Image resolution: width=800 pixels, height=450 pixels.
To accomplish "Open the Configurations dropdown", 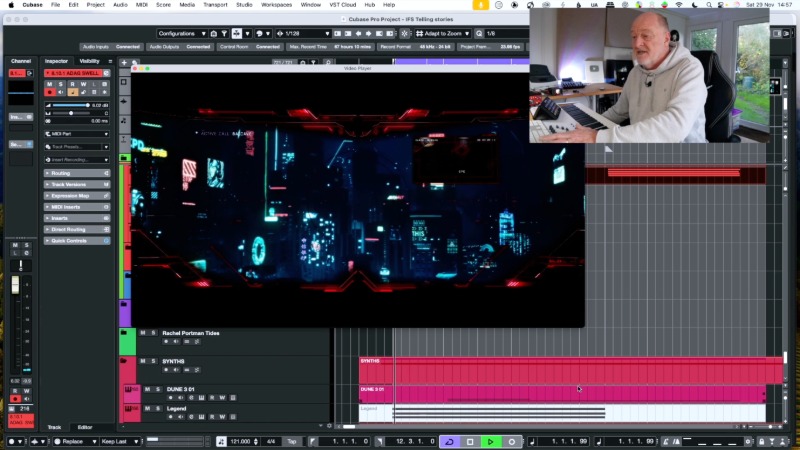I will 181,33.
